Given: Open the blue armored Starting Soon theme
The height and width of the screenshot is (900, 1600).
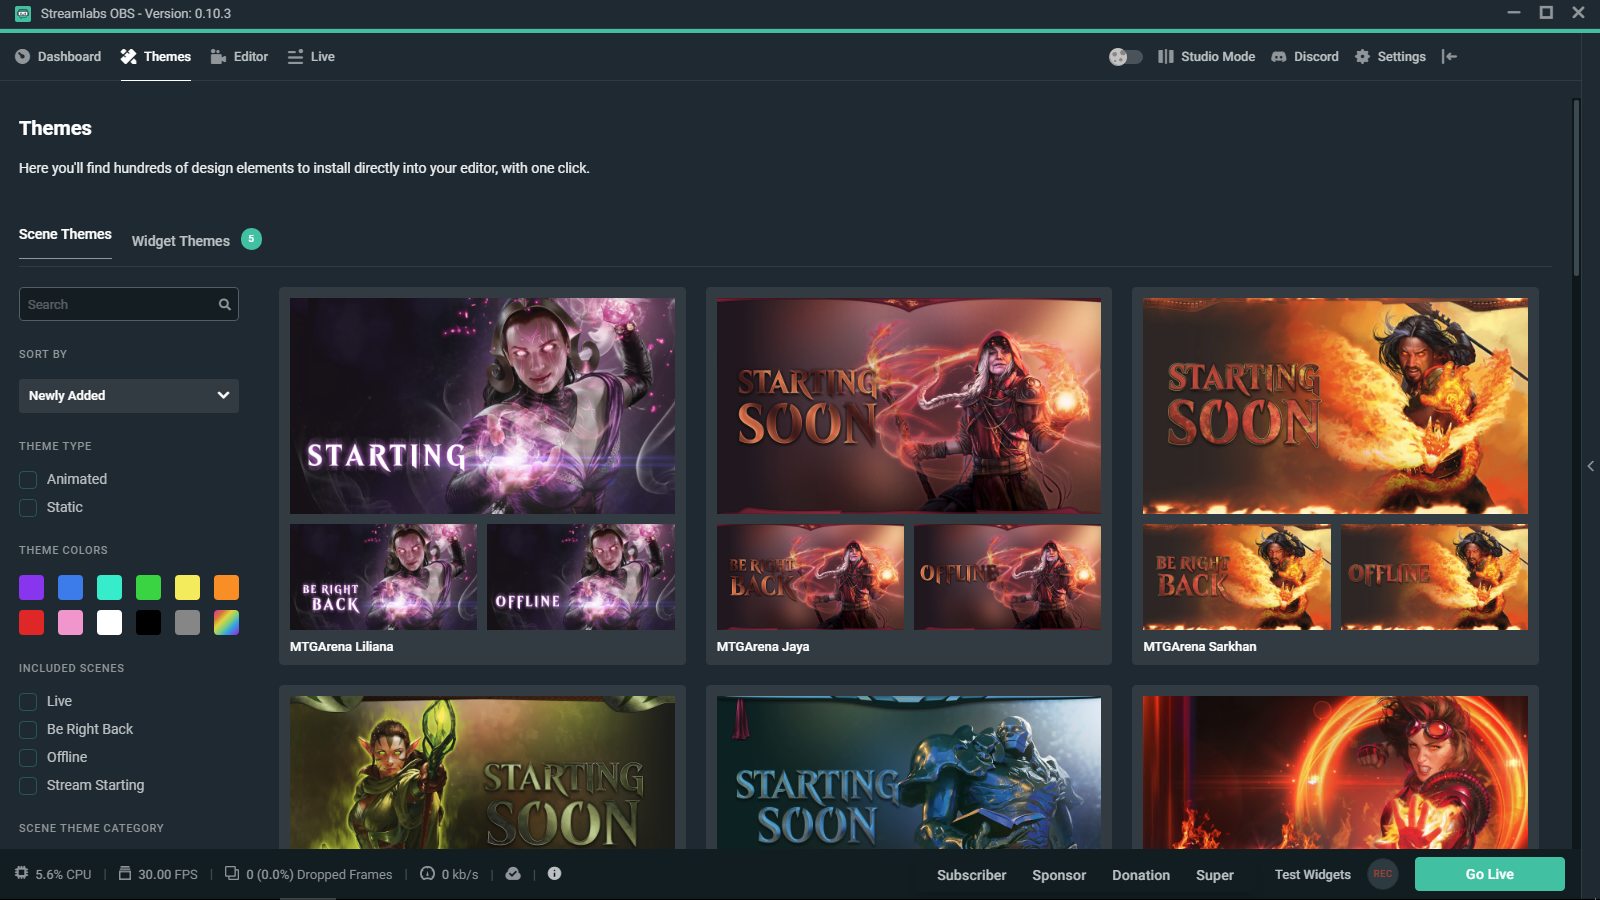Looking at the screenshot, I should click(909, 772).
